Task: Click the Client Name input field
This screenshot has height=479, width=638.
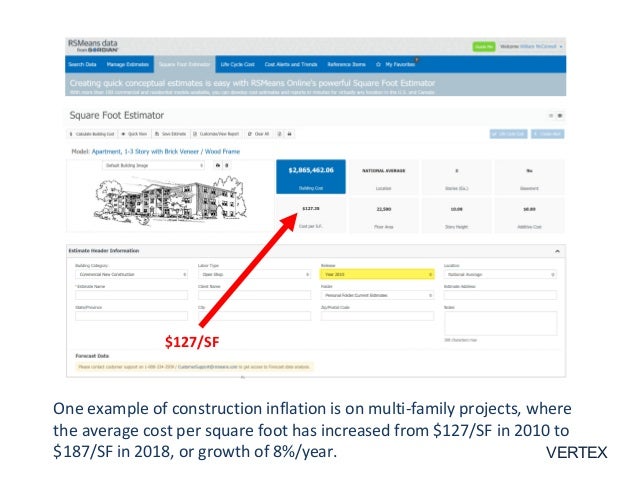Action: point(254,295)
